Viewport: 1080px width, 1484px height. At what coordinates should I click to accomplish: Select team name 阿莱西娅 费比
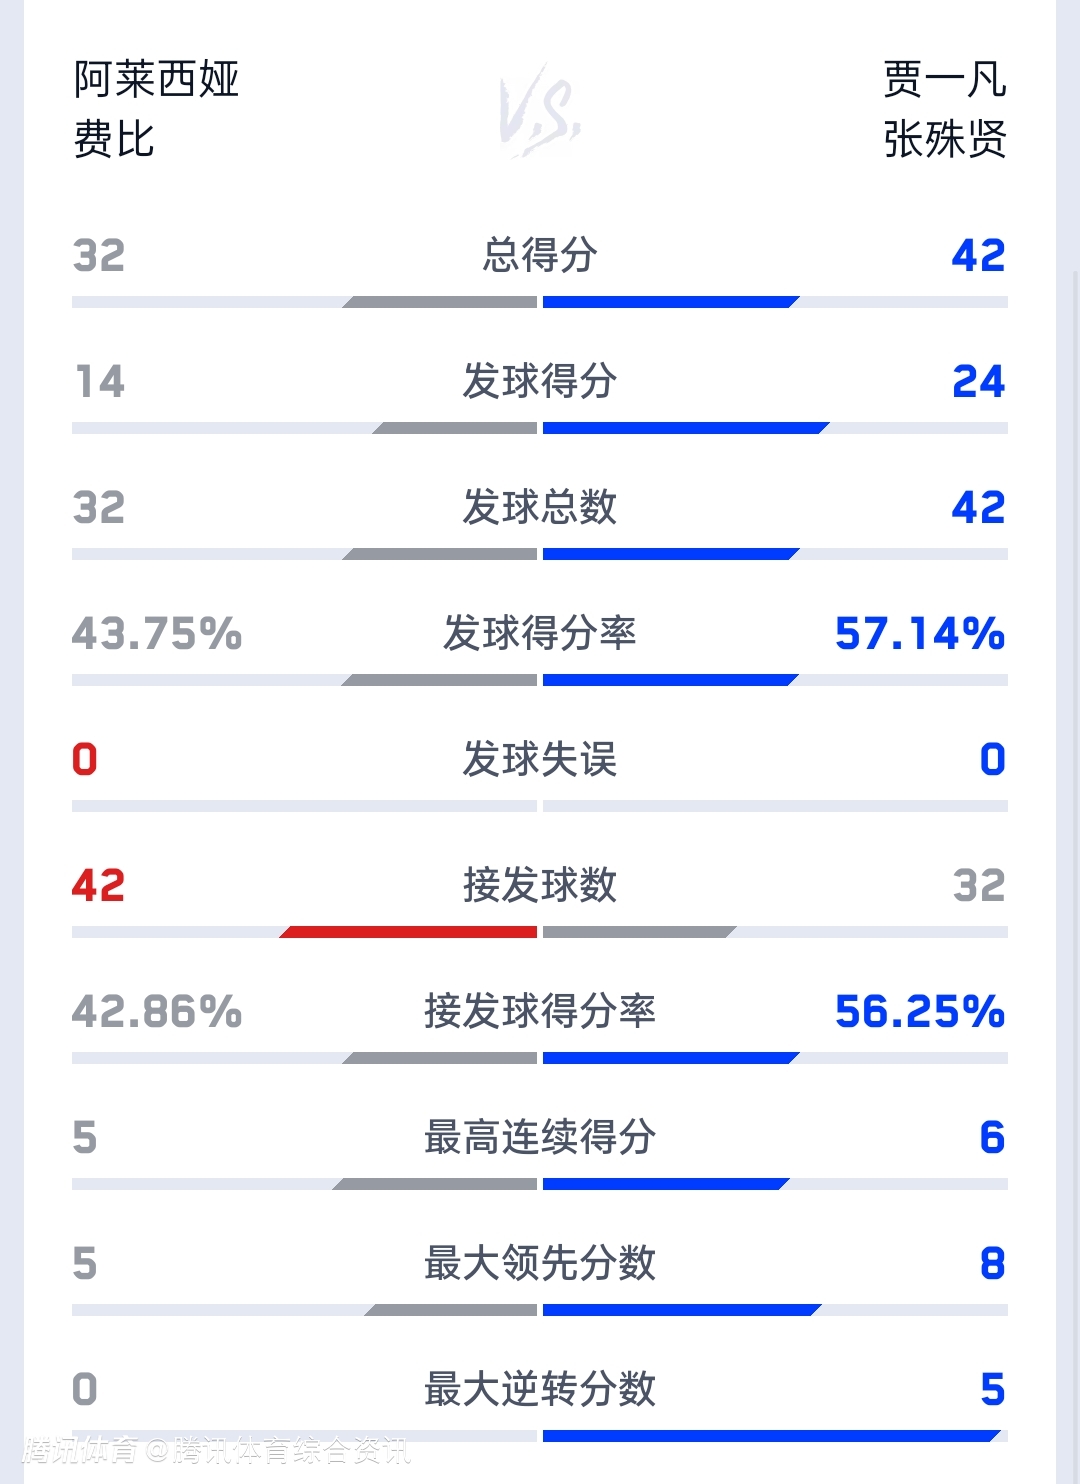(x=156, y=109)
